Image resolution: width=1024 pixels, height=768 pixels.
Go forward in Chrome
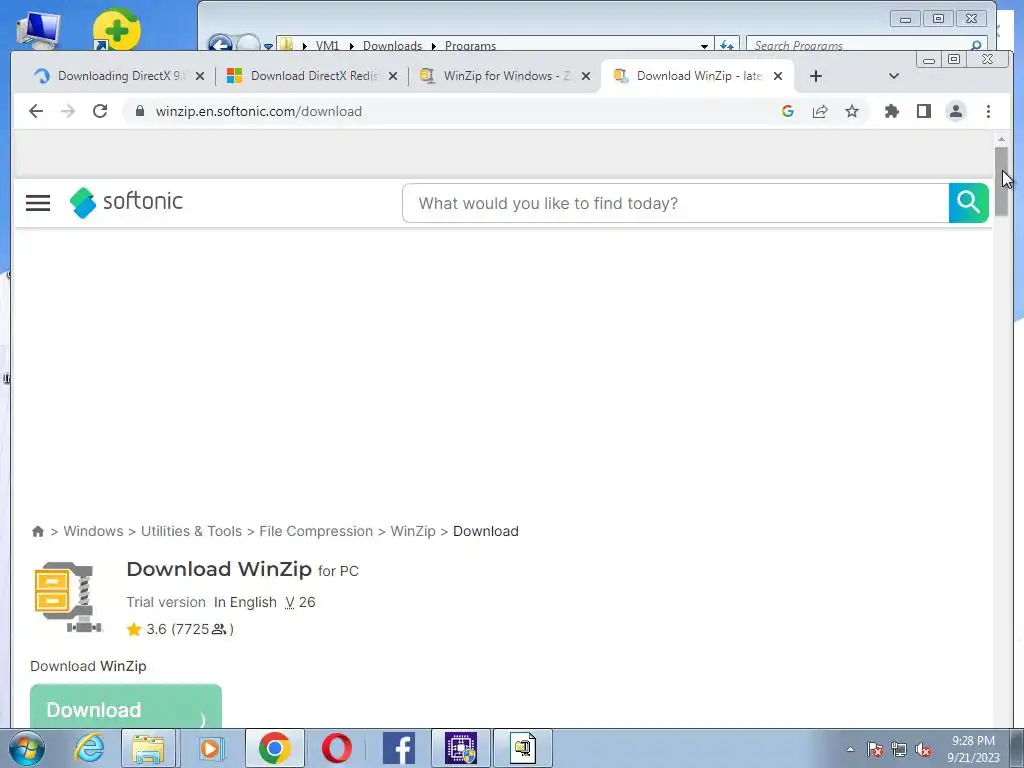pyautogui.click(x=68, y=111)
